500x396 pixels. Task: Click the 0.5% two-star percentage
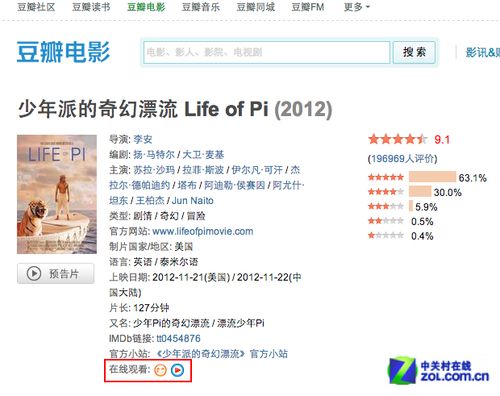pyautogui.click(x=422, y=222)
